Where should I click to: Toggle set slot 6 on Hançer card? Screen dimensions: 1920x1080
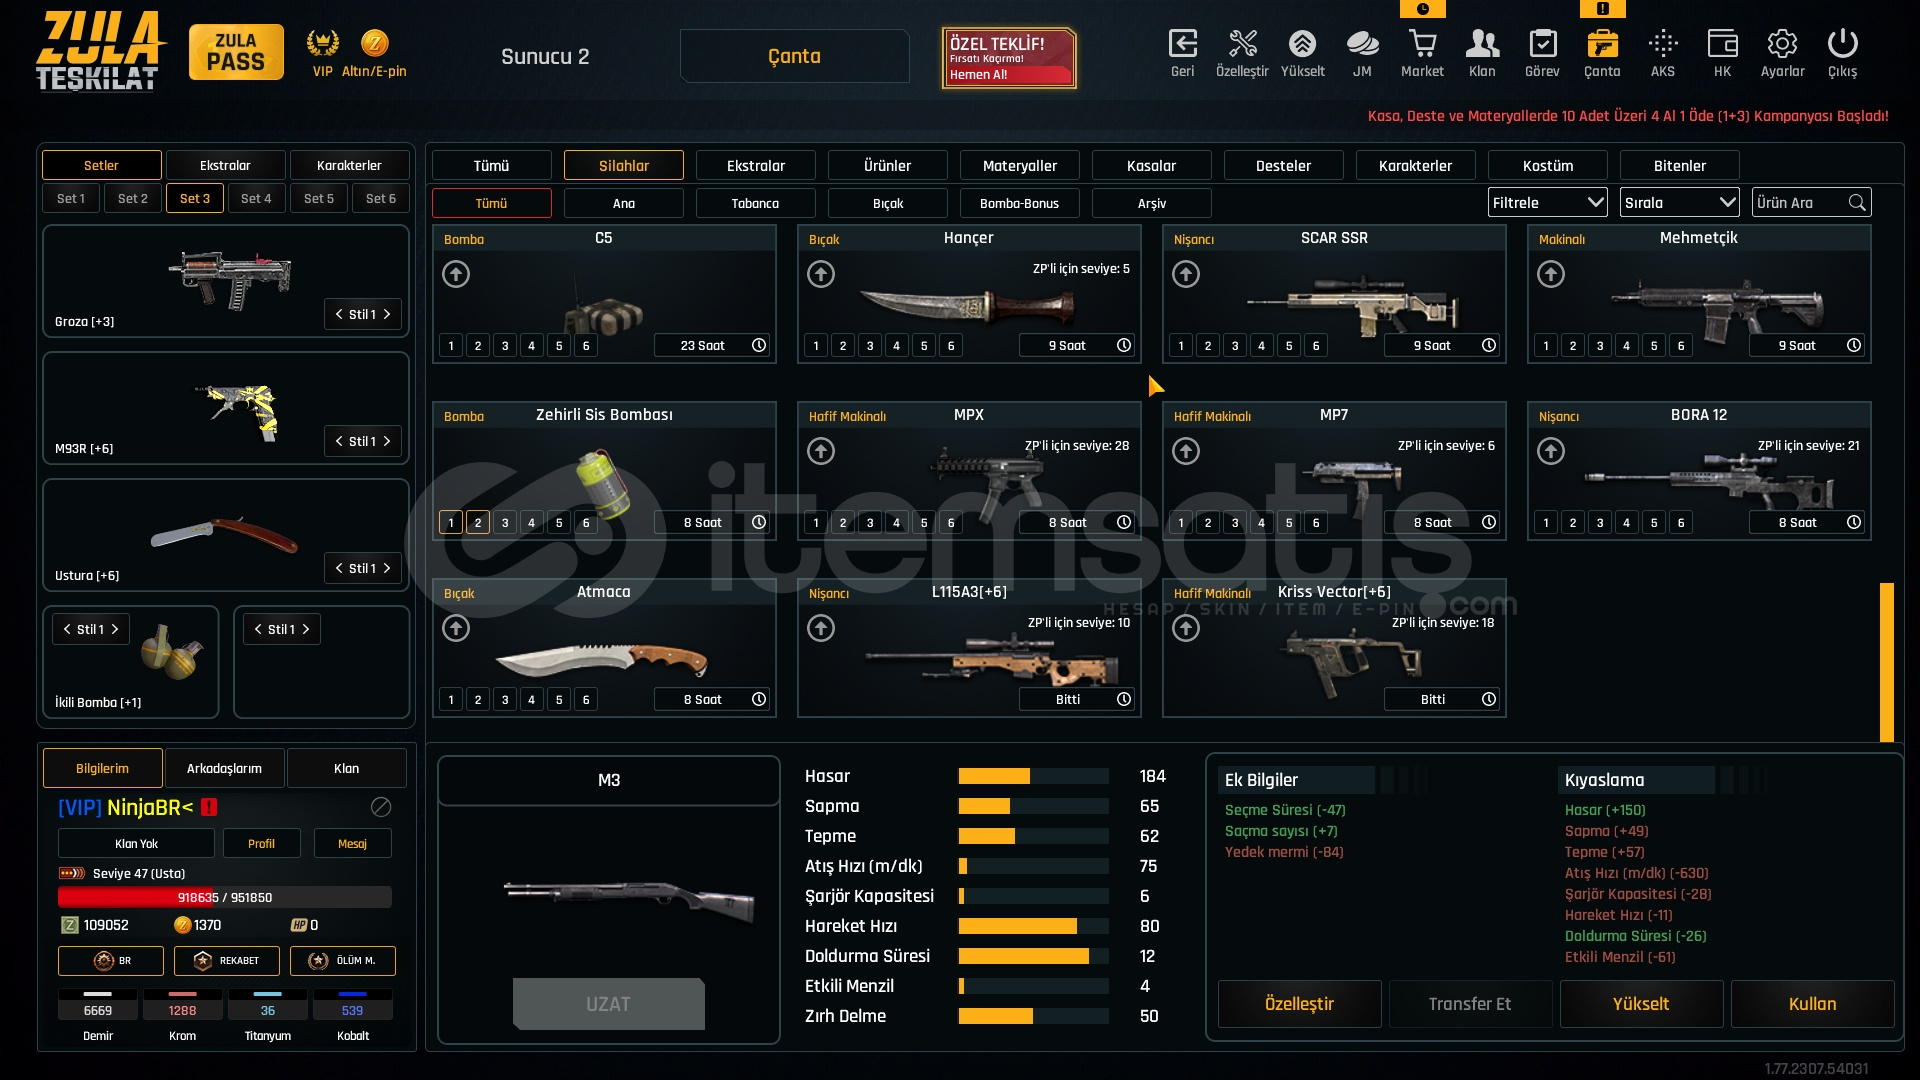[x=951, y=346]
